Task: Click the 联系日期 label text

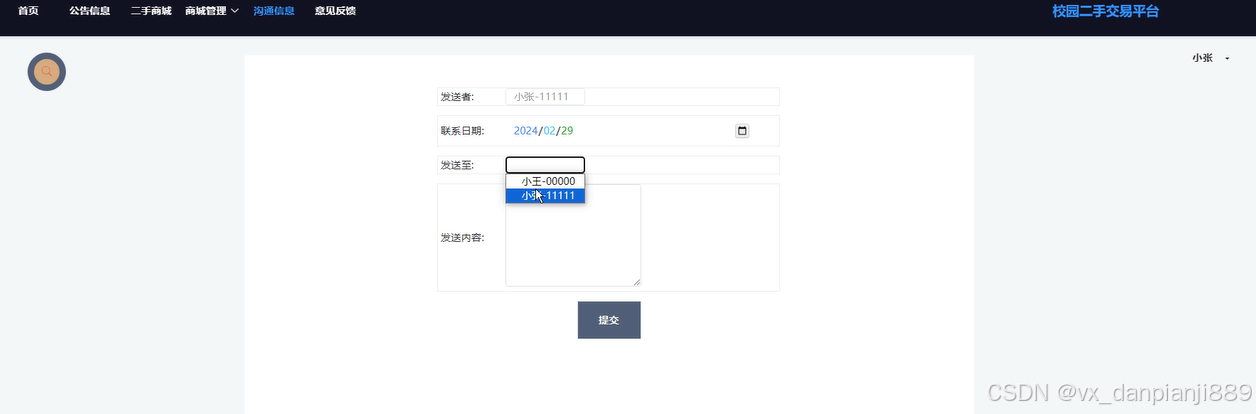Action: tap(462, 131)
